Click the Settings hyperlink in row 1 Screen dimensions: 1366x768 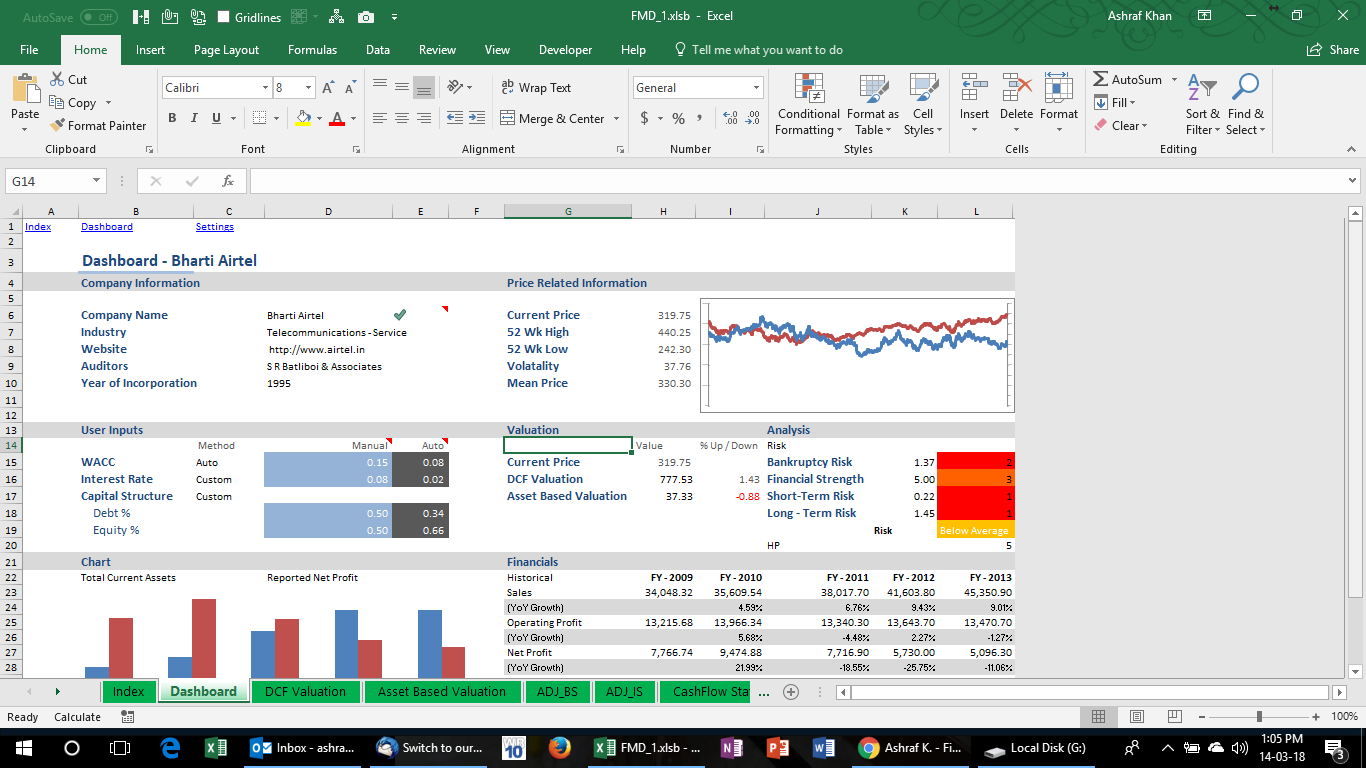pyautogui.click(x=215, y=227)
